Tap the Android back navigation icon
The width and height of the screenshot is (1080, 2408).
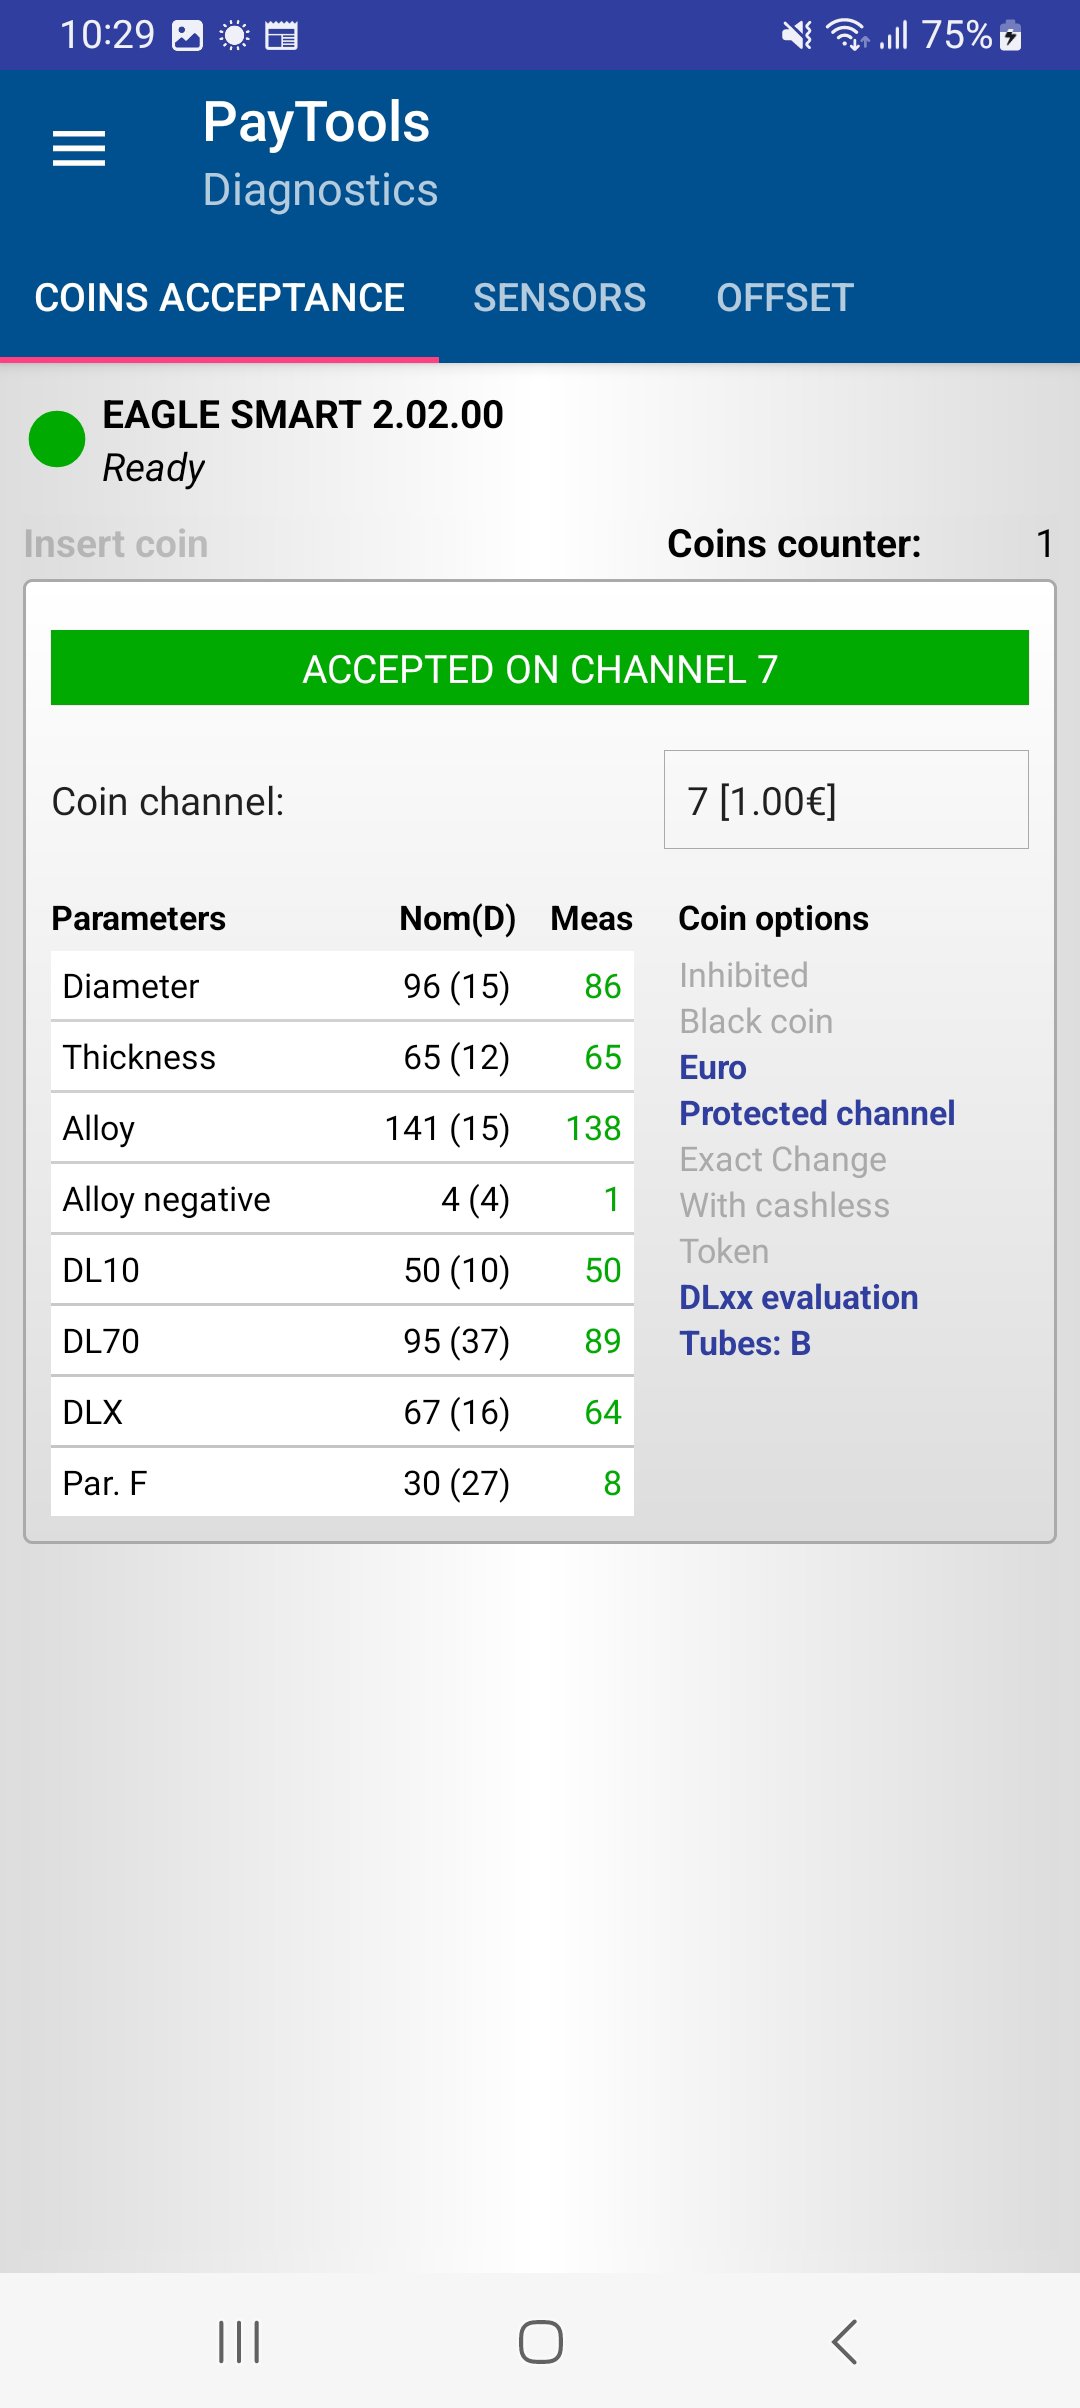pos(845,2341)
